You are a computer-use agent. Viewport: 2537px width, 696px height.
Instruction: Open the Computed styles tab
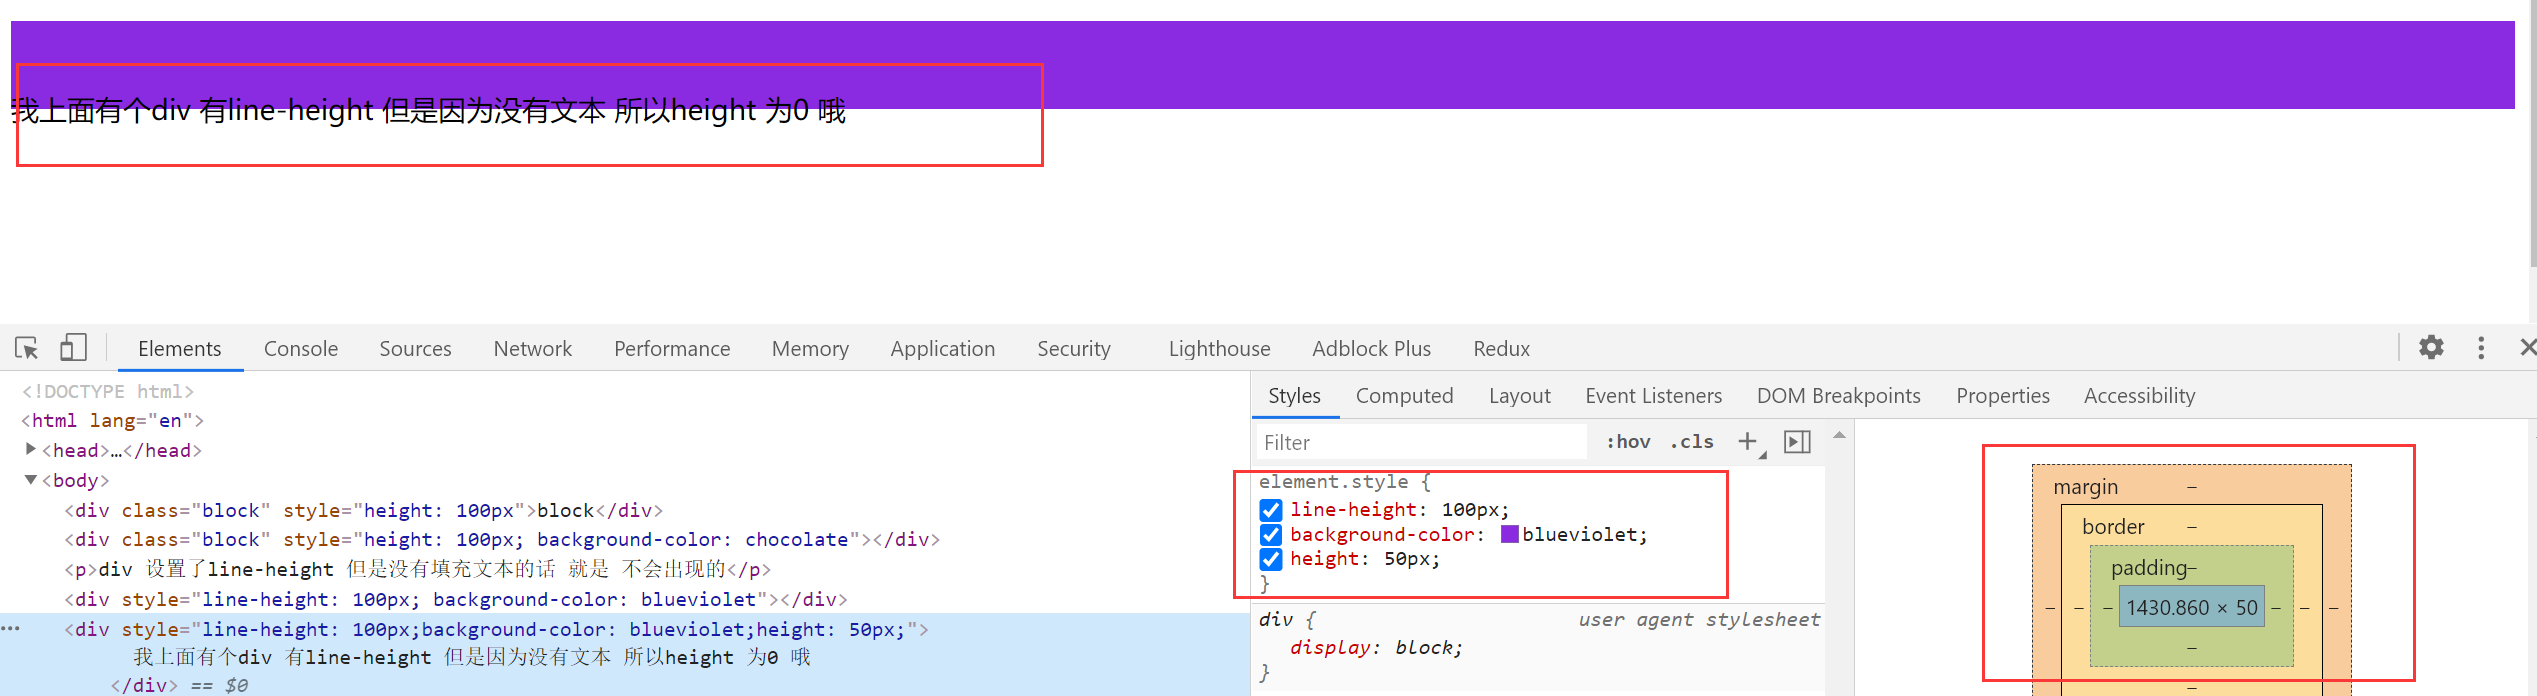tap(1404, 396)
